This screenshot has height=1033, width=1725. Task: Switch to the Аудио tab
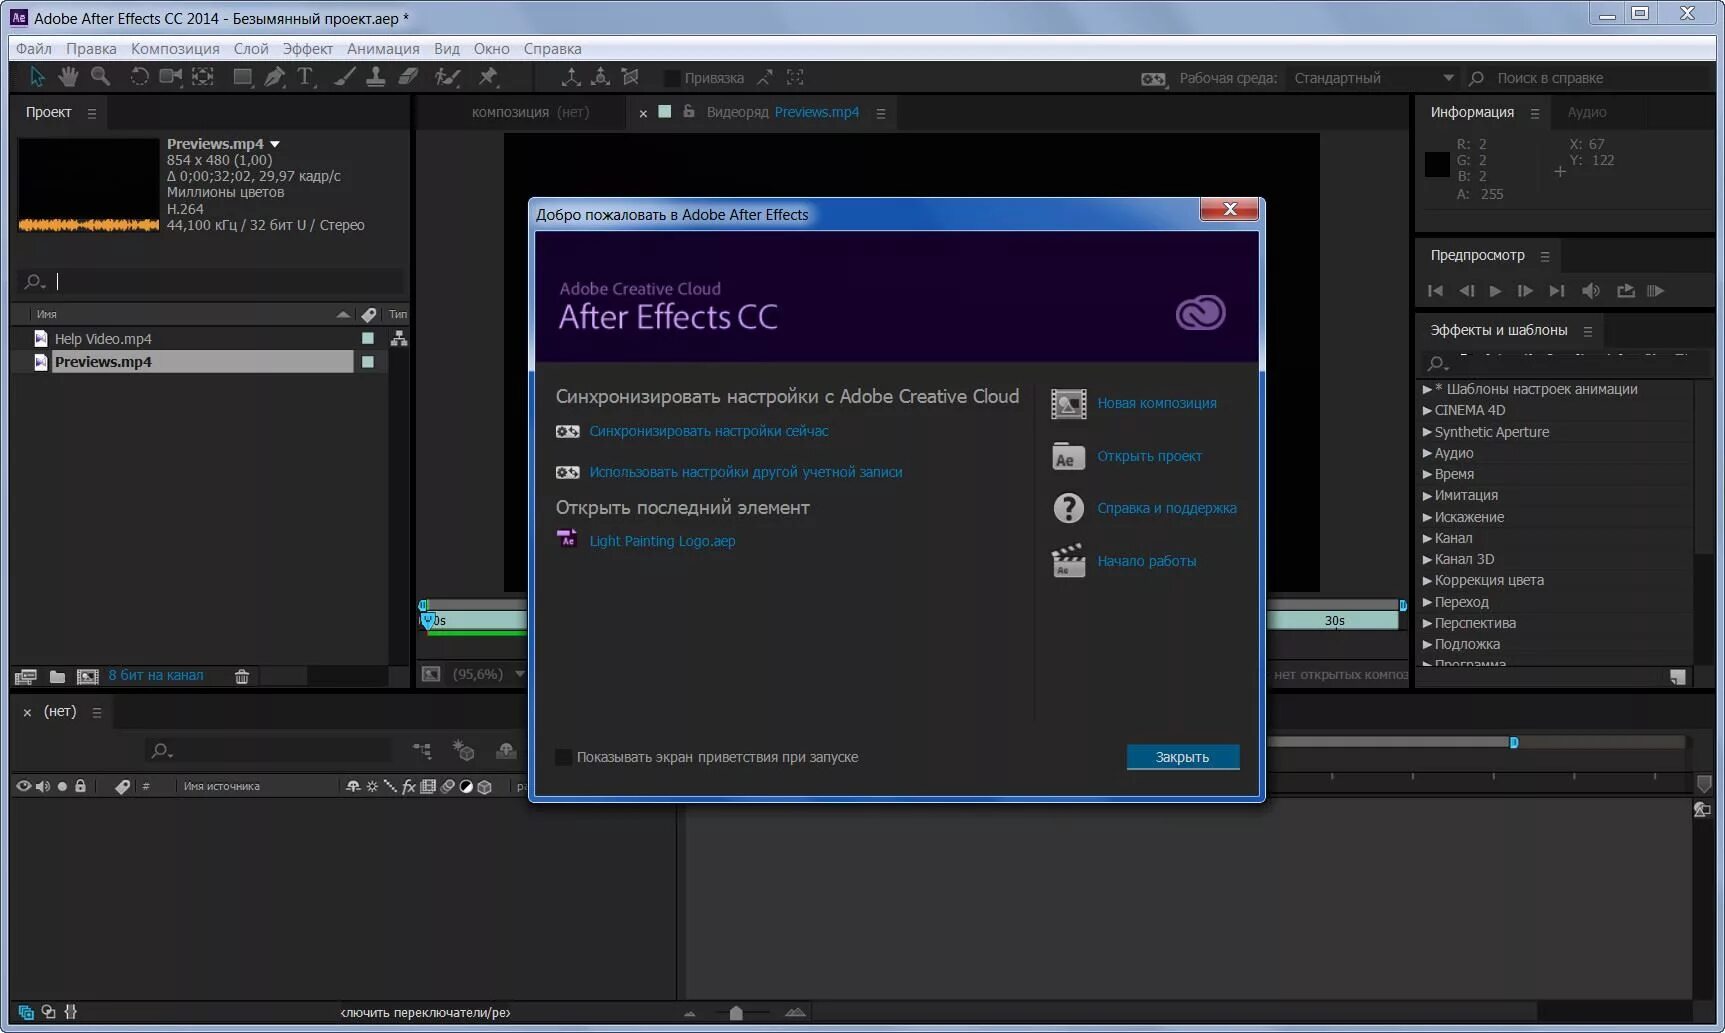[x=1587, y=112]
